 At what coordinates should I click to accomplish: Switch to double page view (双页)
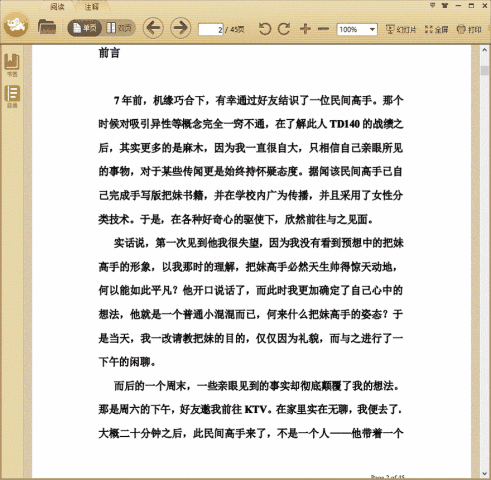[119, 28]
